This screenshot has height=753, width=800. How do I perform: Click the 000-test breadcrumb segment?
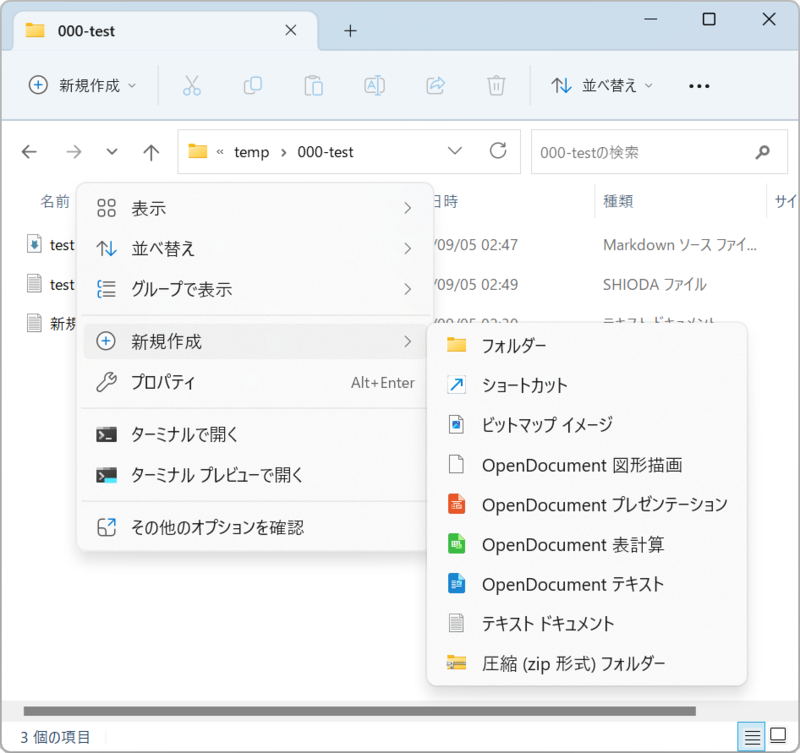326,152
